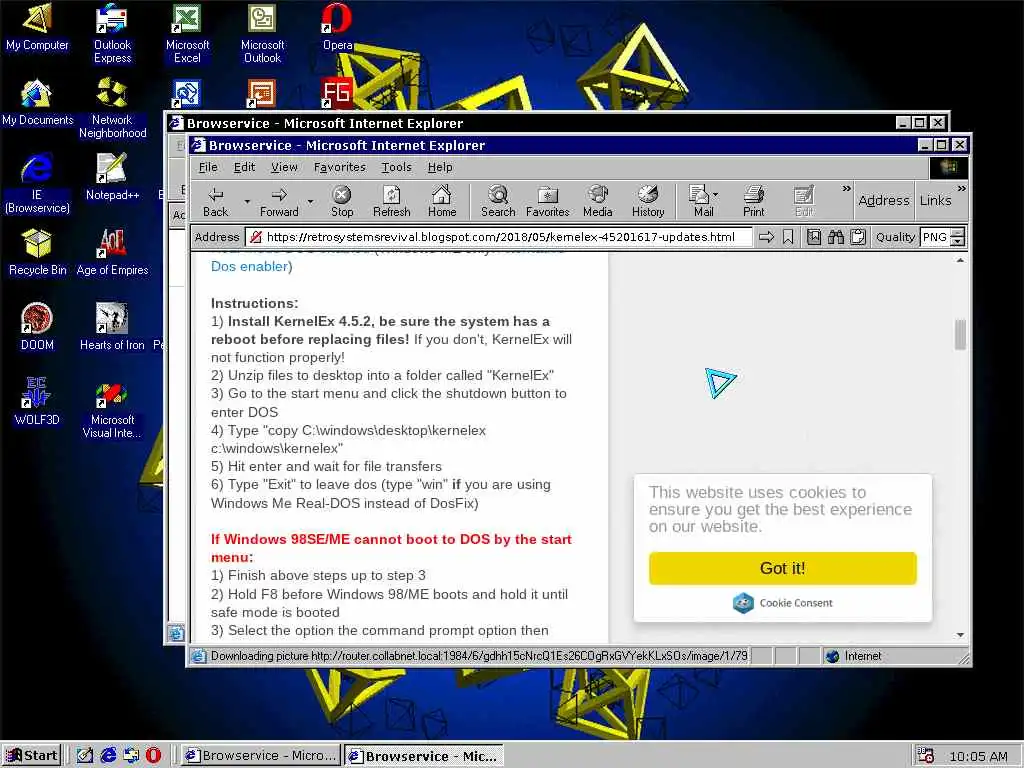1024x768 pixels.
Task: Open the Favorites menu
Action: [x=340, y=167]
